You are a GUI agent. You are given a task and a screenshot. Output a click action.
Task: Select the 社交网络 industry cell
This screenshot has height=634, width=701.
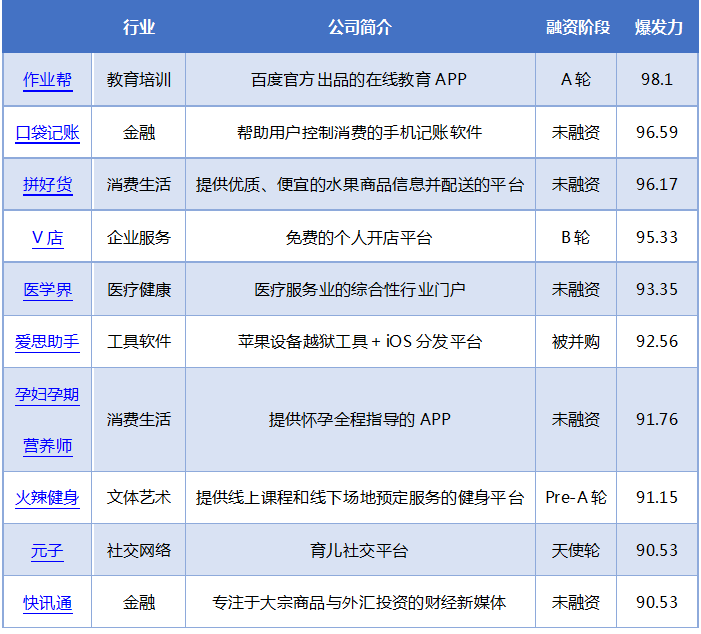click(x=139, y=550)
